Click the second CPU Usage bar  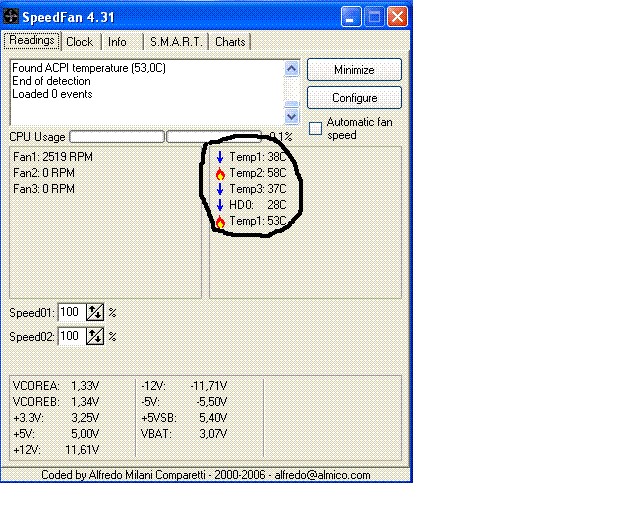(214, 137)
